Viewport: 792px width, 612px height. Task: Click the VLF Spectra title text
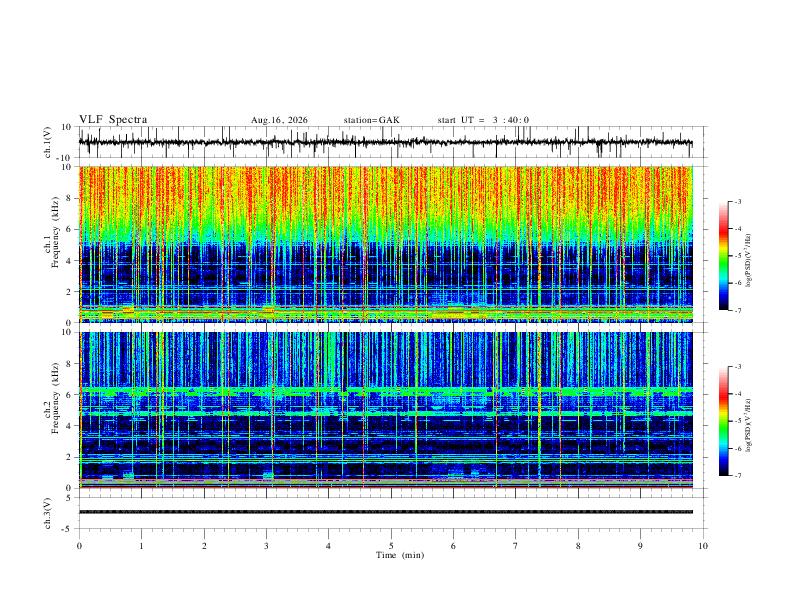pos(113,120)
